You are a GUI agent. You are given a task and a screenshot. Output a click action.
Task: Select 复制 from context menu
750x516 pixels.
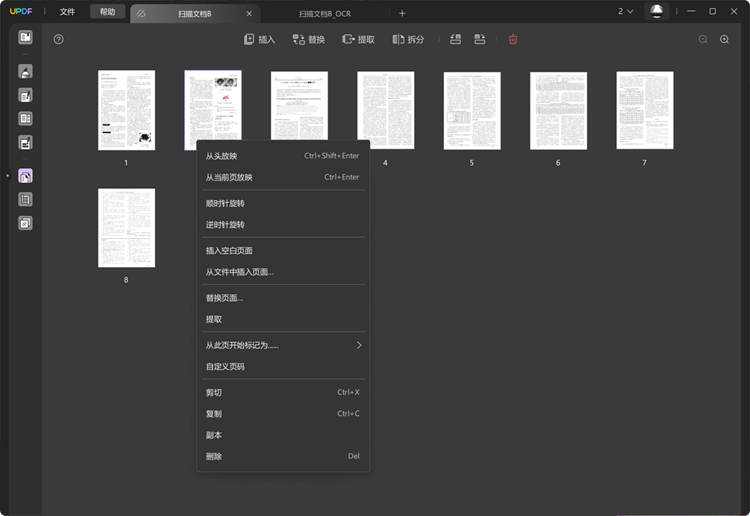(x=283, y=414)
